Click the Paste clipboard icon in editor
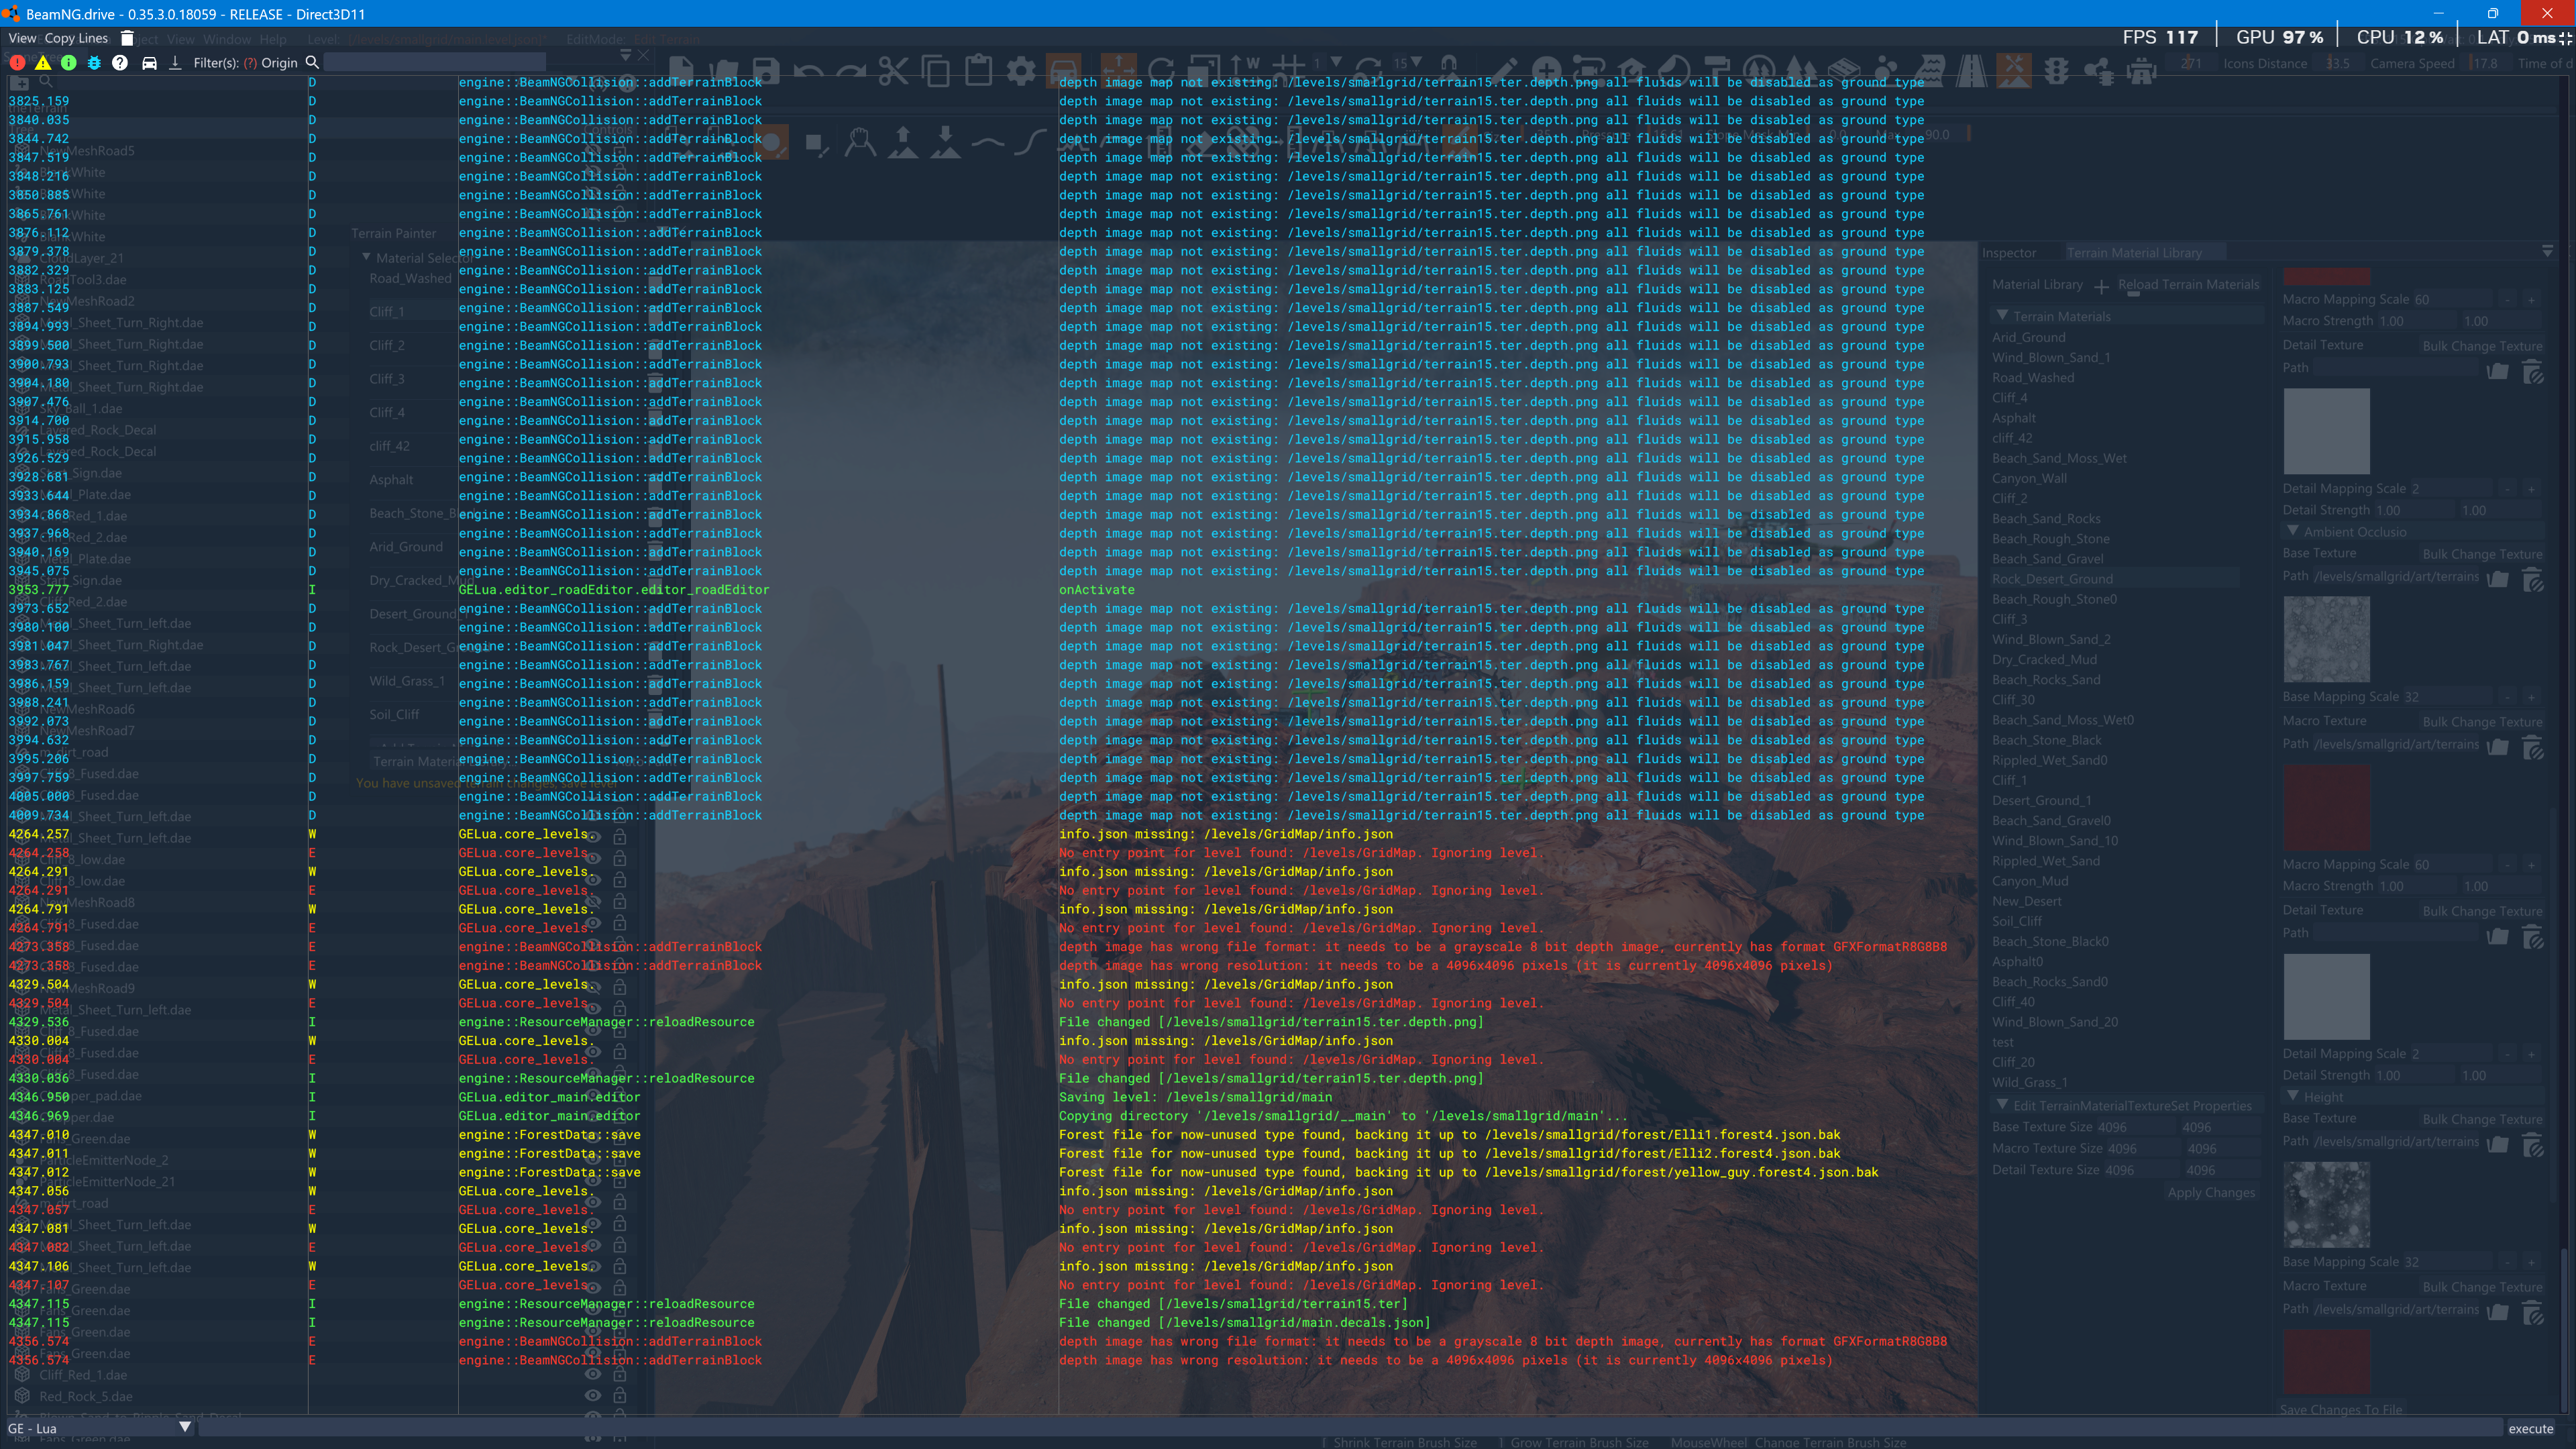 pos(978,70)
